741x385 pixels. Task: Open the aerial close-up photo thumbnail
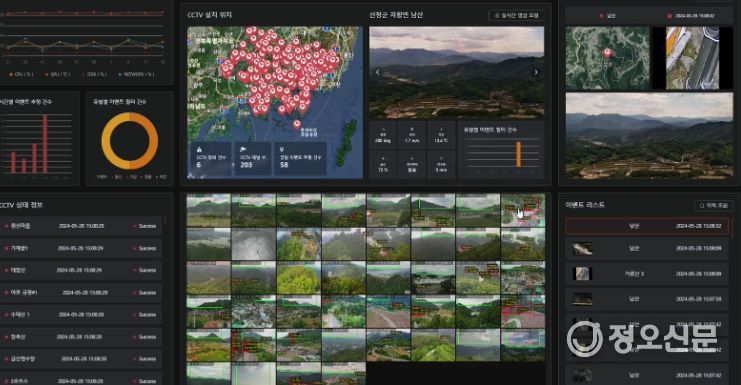click(x=692, y=58)
